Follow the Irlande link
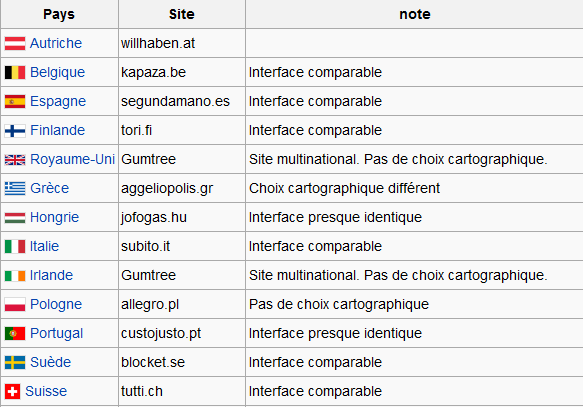The width and height of the screenshot is (583, 407). pos(51,275)
